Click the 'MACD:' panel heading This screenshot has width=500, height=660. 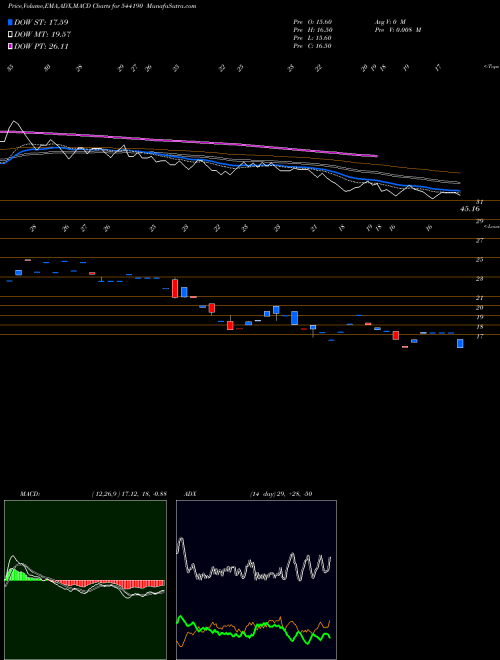(30, 494)
